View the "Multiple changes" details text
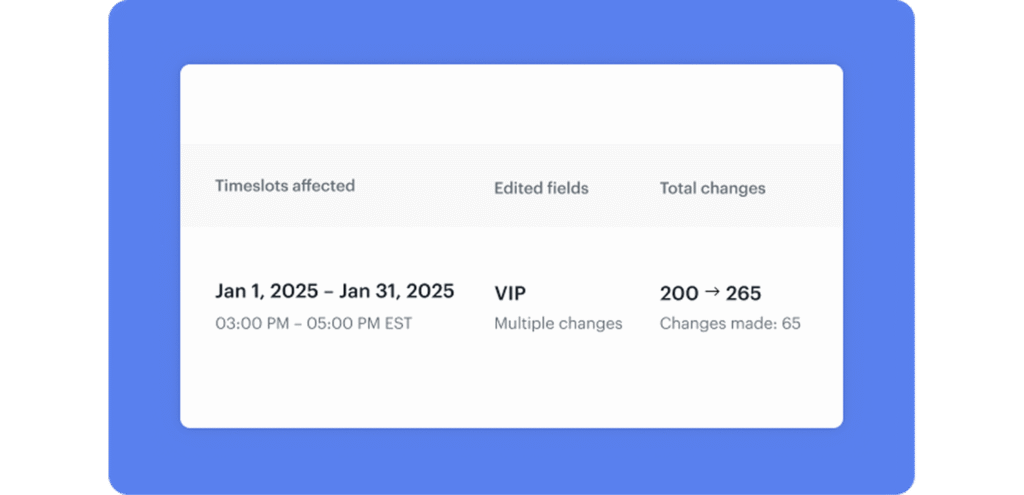Image resolution: width=1024 pixels, height=495 pixels. (558, 323)
